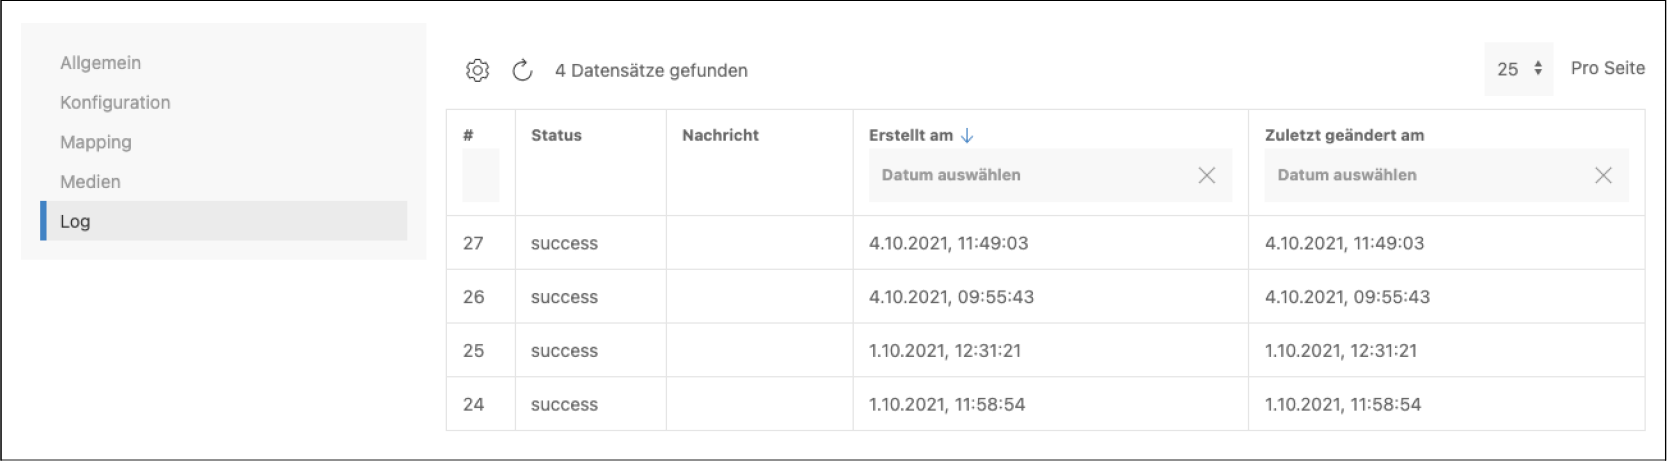Select log entry number 26
The height and width of the screenshot is (461, 1667).
pos(474,297)
